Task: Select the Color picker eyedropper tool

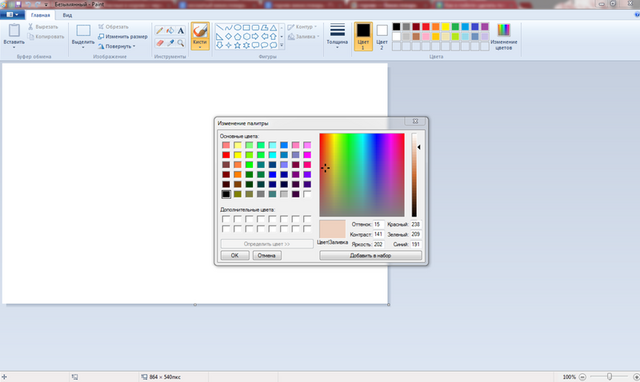Action: tap(170, 43)
